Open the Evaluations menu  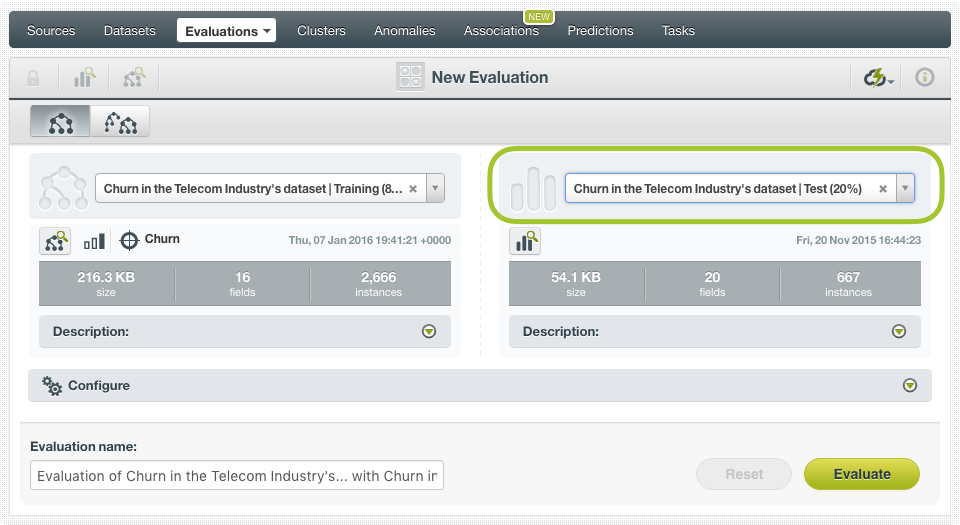227,31
